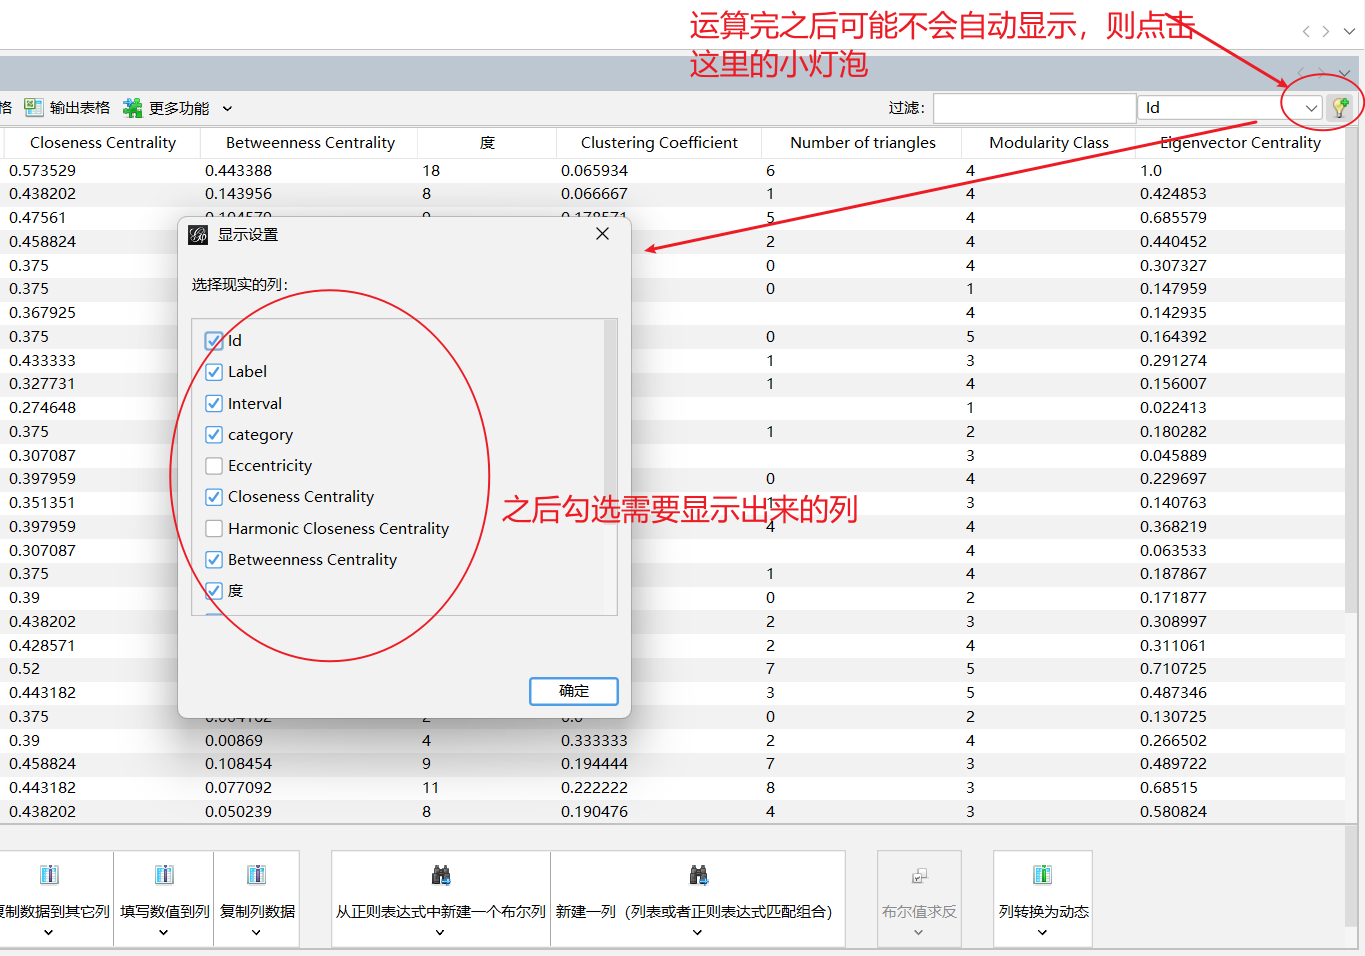Select the cell 0.580824
The height and width of the screenshot is (956, 1365).
1173,812
